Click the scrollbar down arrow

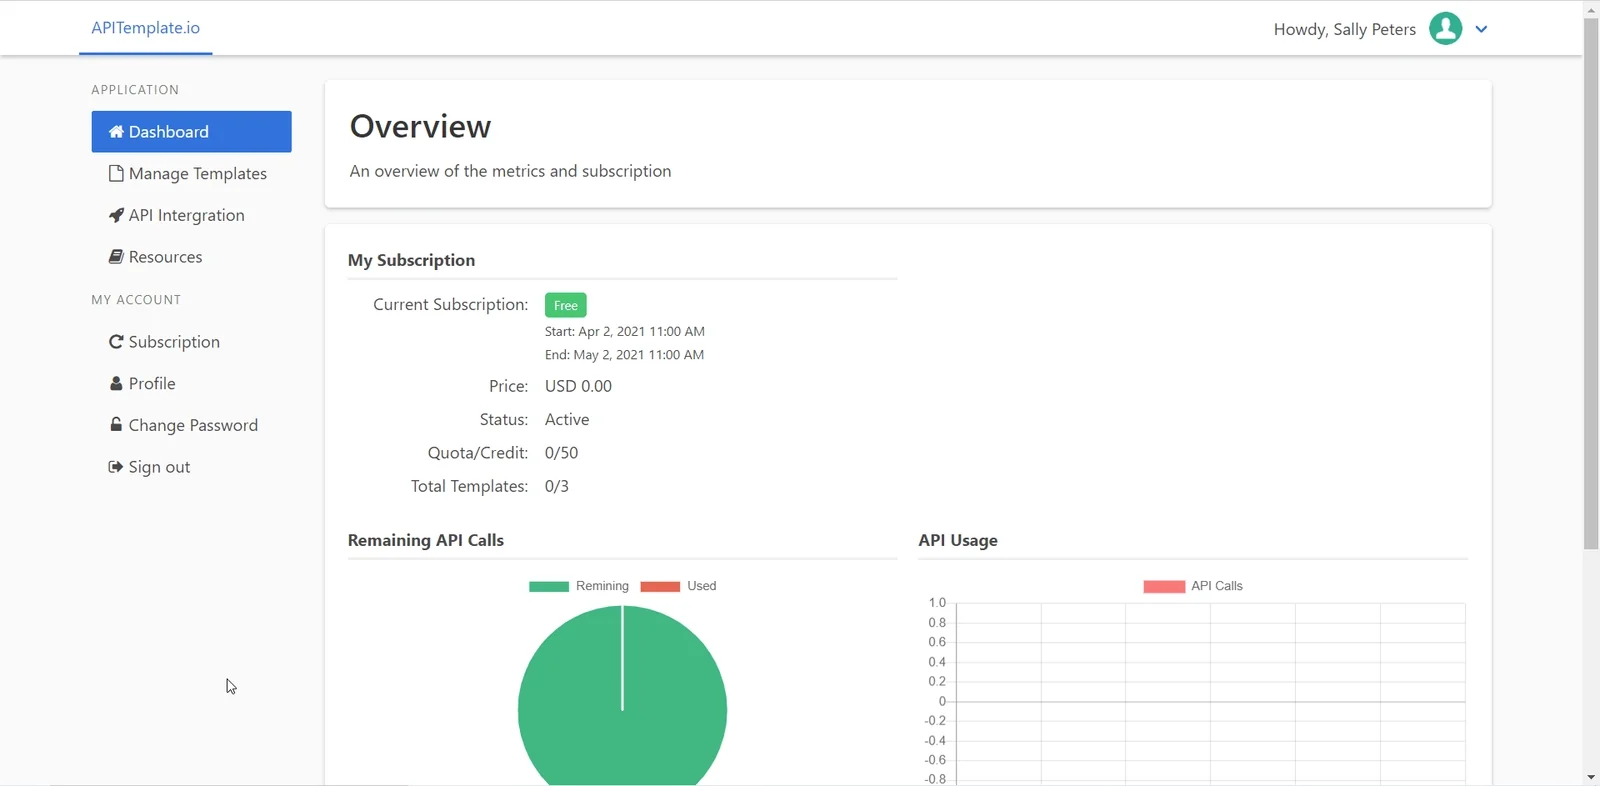pyautogui.click(x=1591, y=777)
